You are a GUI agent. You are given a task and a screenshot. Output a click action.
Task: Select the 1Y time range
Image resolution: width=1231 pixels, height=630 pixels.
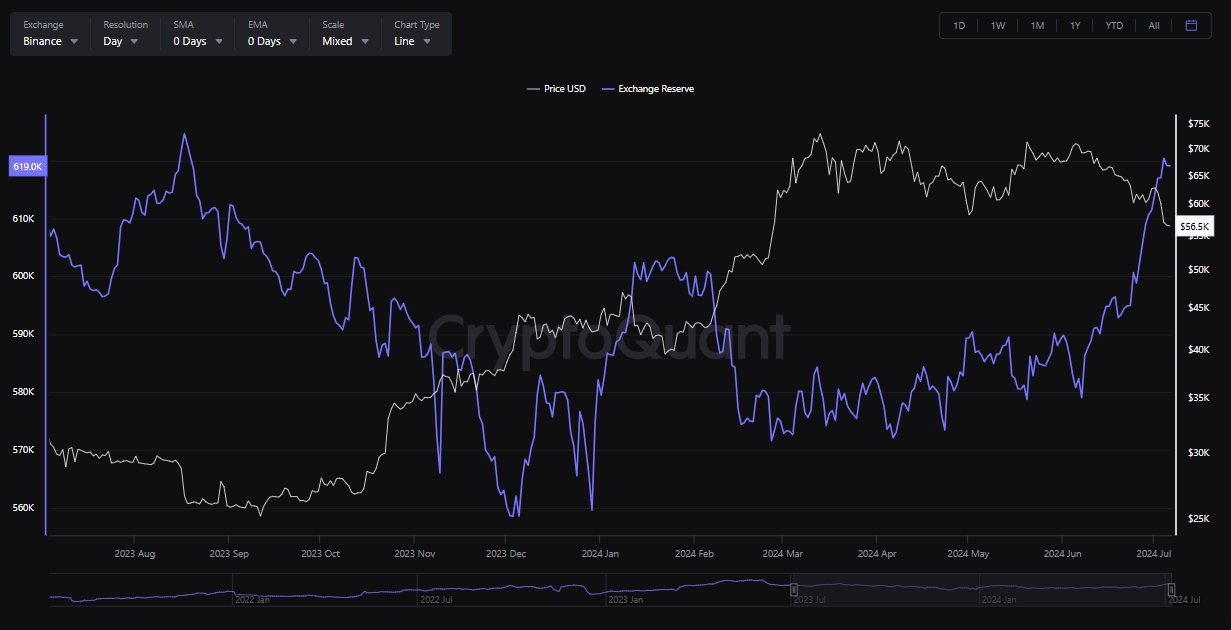pos(1075,25)
